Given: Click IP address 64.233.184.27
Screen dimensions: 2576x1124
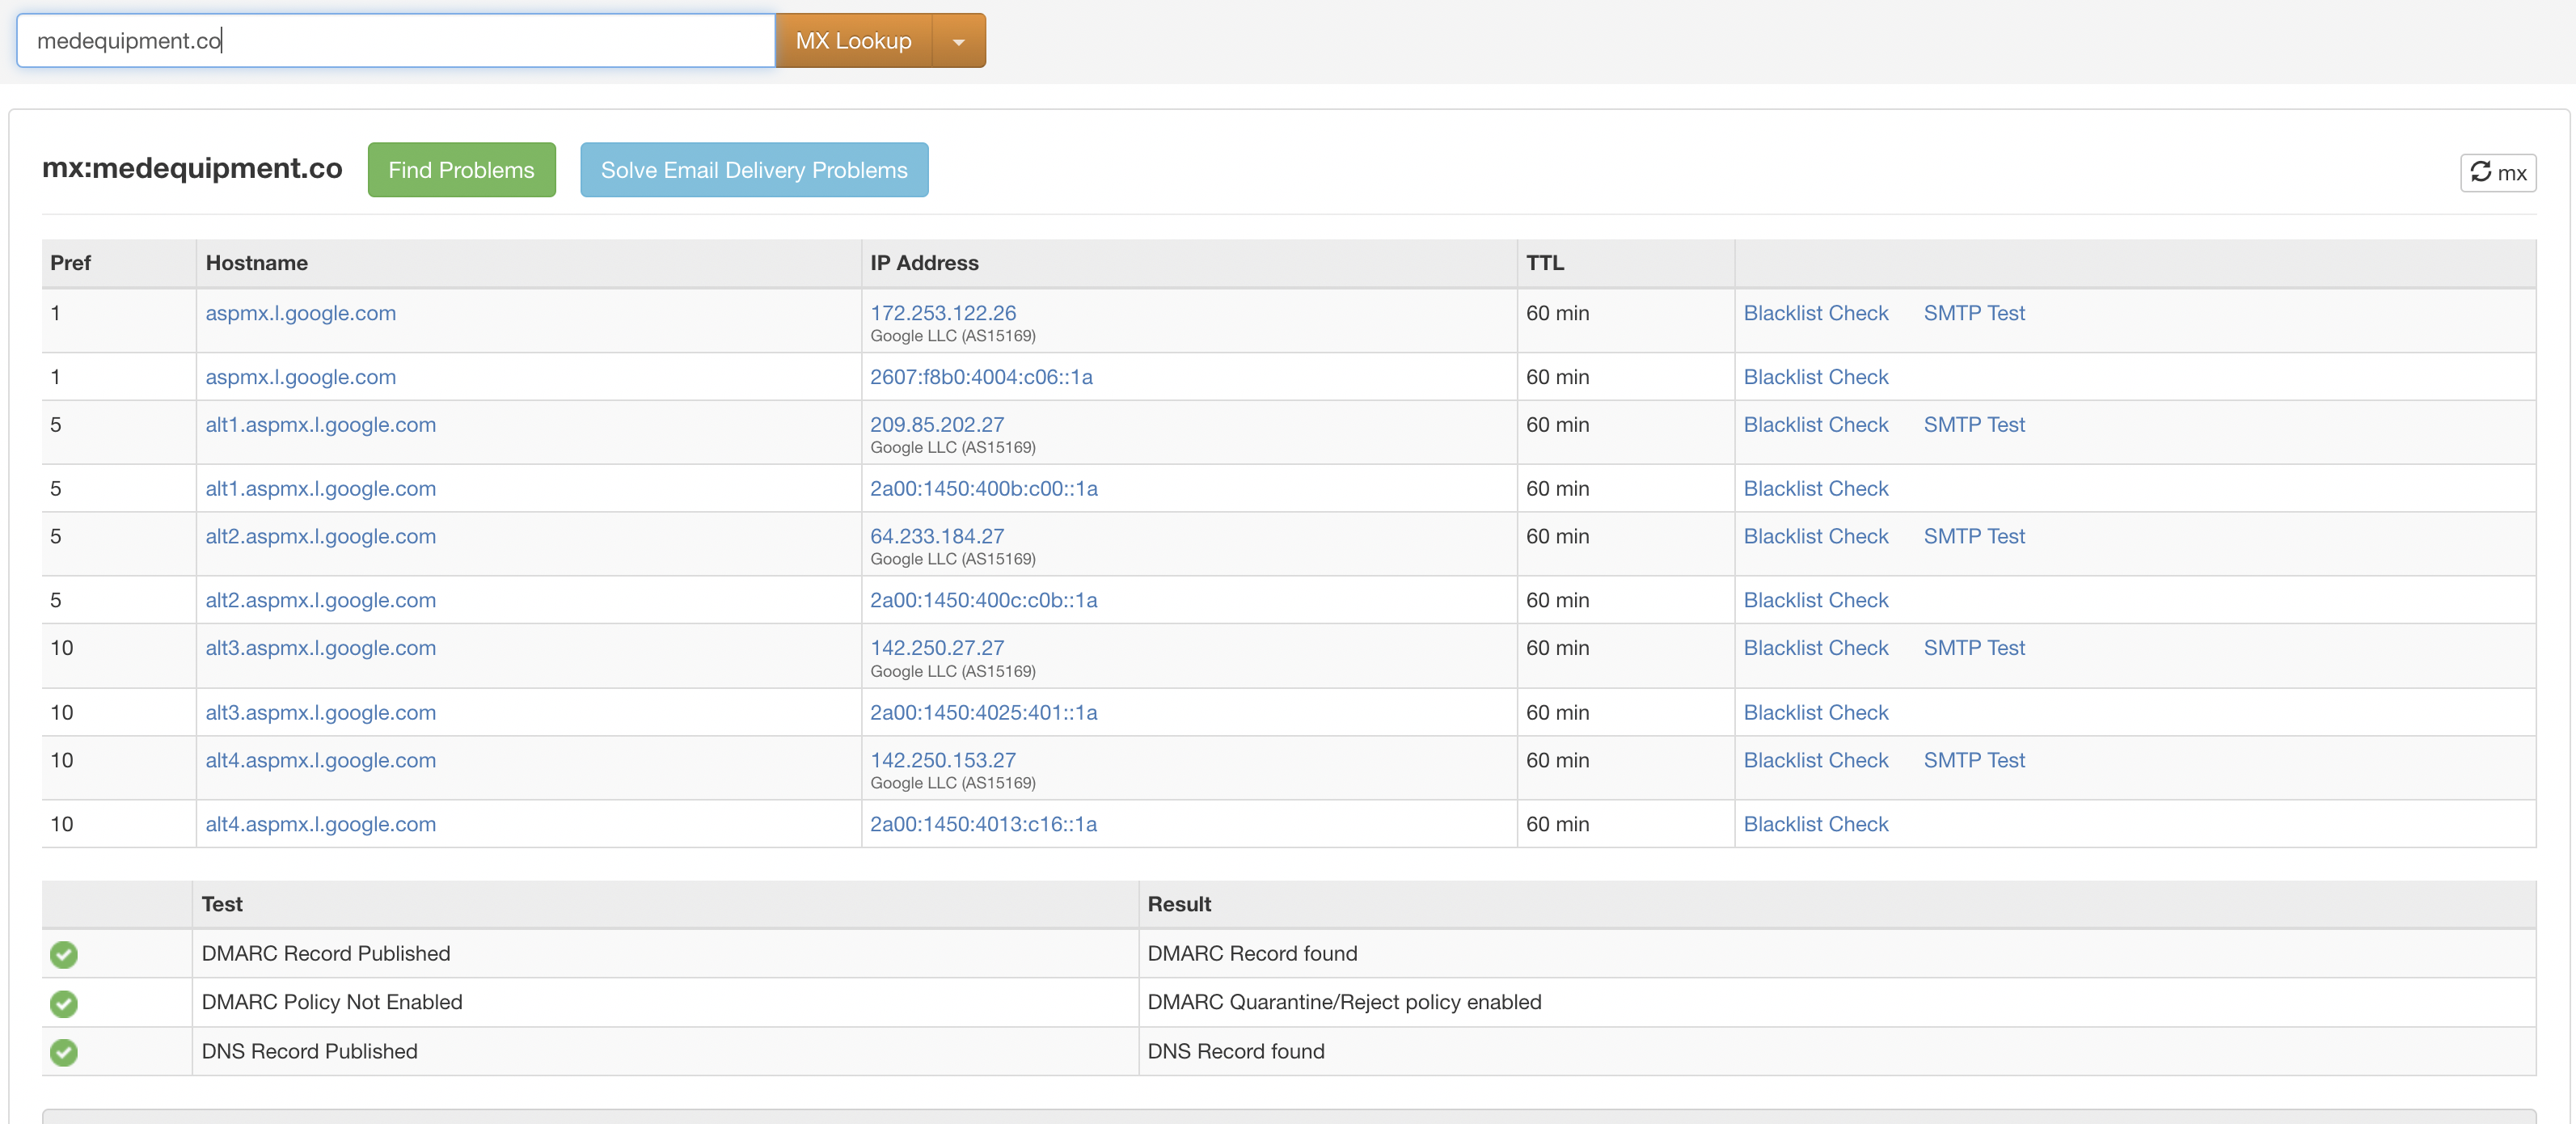Looking at the screenshot, I should pos(937,537).
